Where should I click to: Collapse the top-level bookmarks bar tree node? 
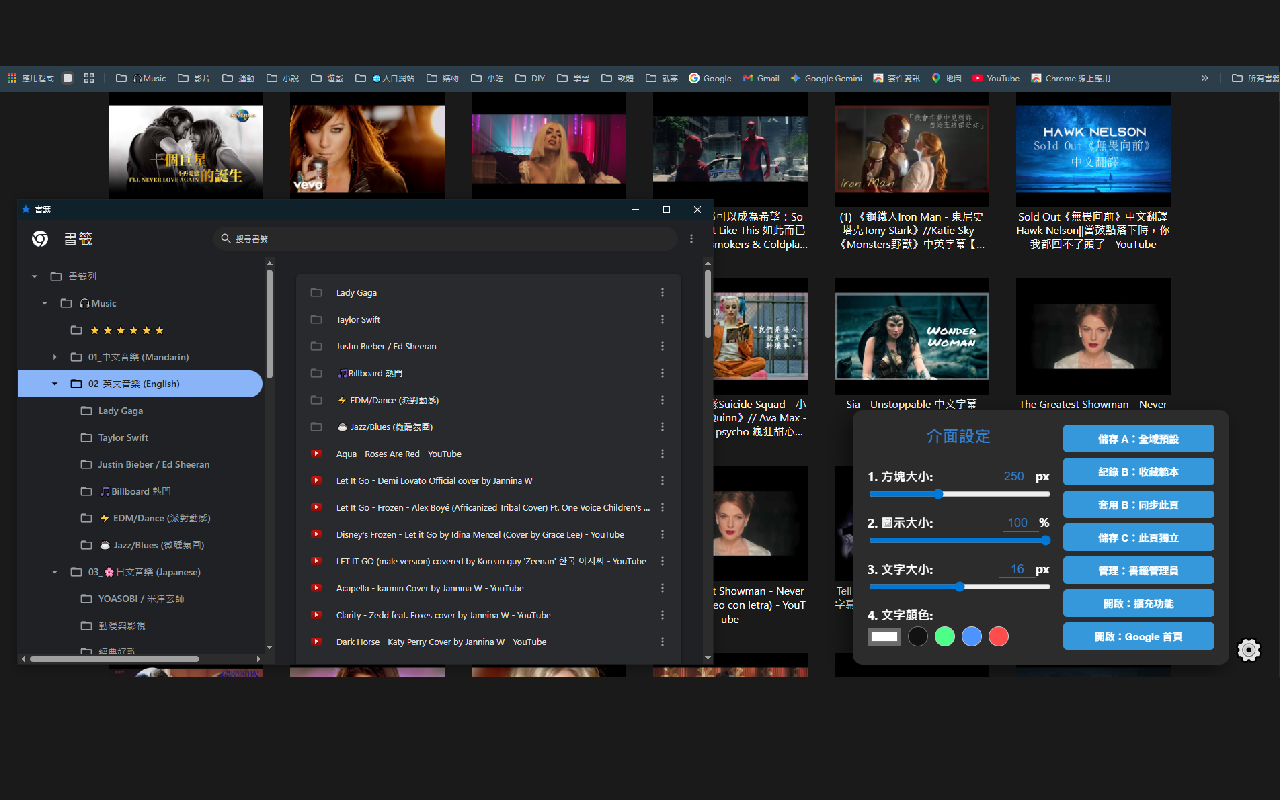34,276
